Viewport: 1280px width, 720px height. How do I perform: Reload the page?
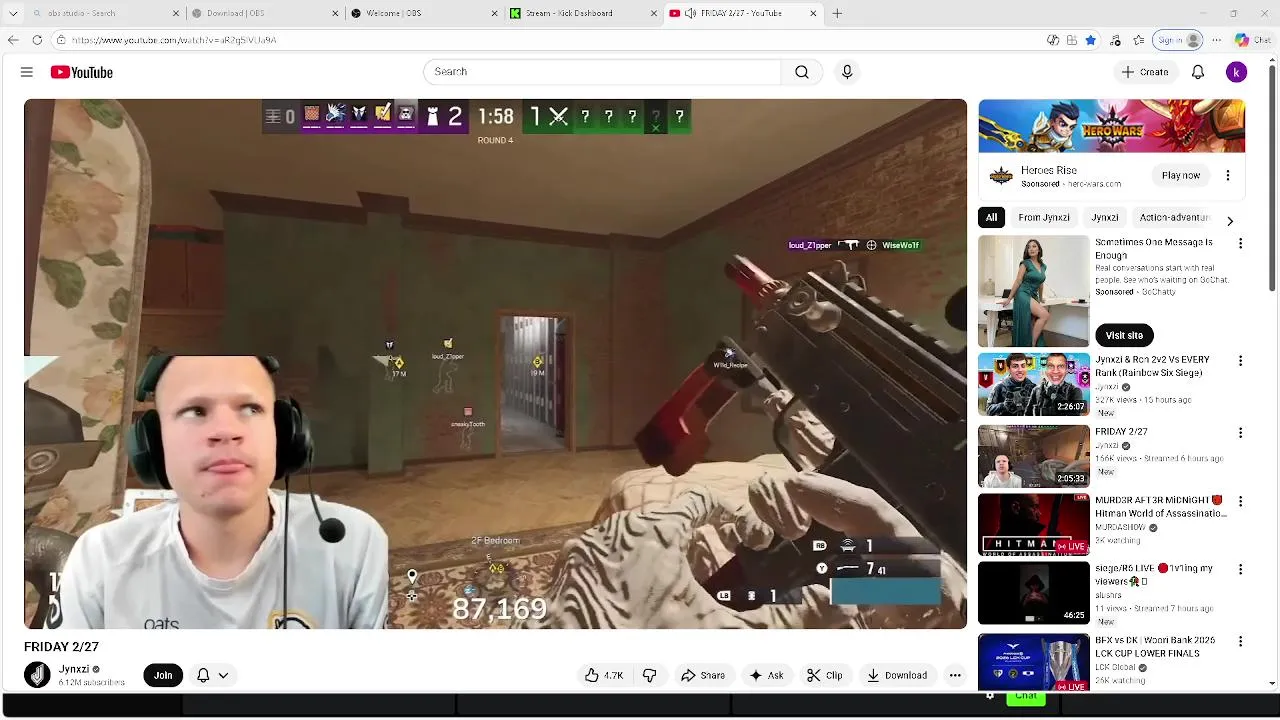click(37, 40)
